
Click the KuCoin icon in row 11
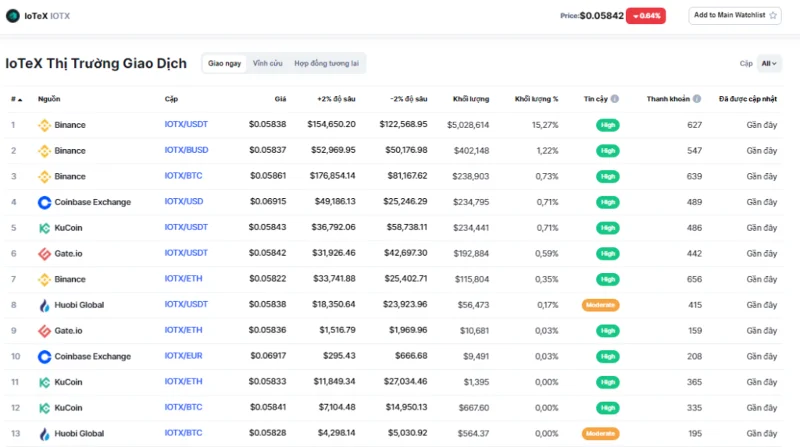pos(44,382)
